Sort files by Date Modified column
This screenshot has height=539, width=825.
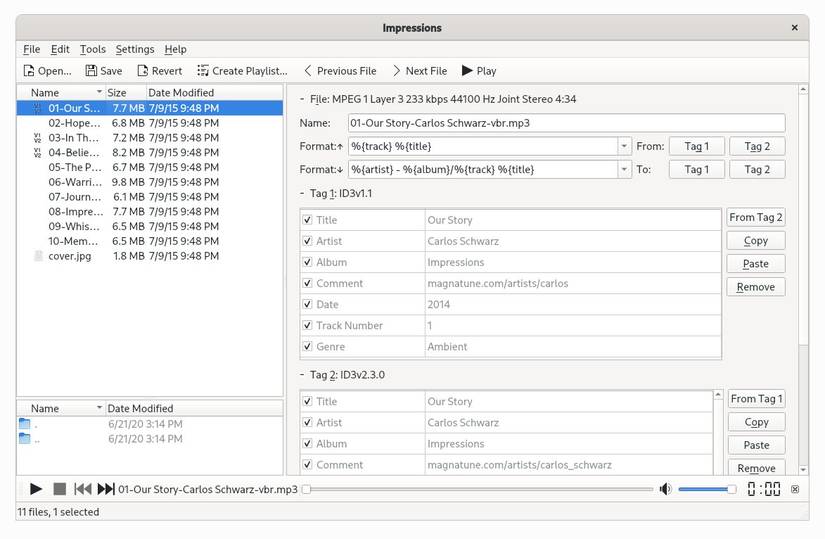pos(214,93)
